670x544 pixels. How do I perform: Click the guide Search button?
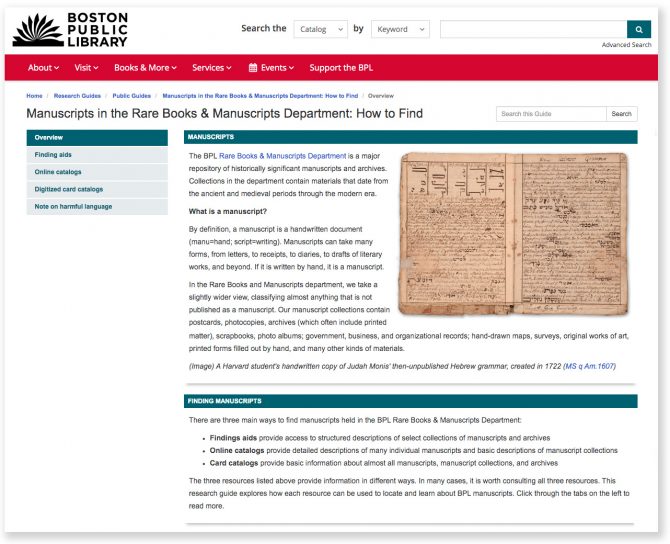[622, 114]
